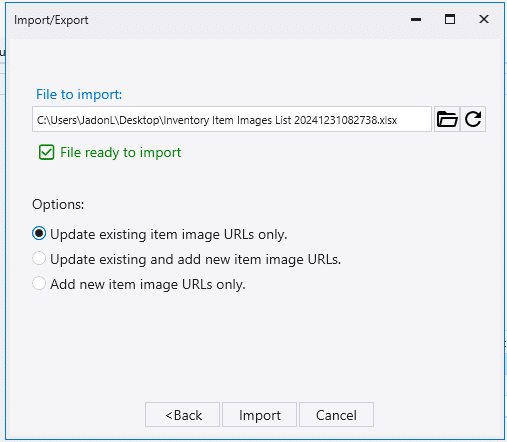
Task: Click inside the file path text field
Action: pos(232,119)
